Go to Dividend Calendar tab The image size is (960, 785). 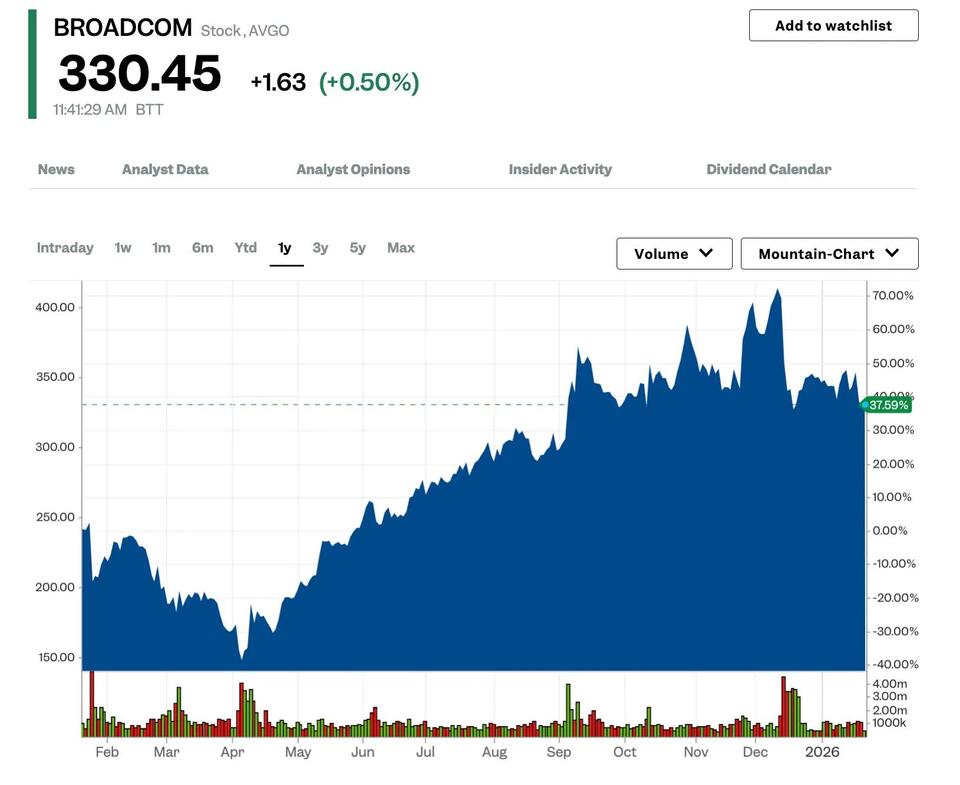point(768,169)
